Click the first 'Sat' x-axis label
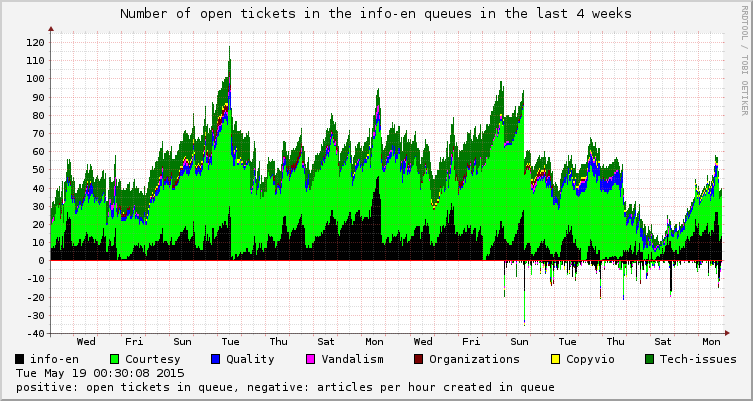This screenshot has height=401, width=753. tap(326, 342)
